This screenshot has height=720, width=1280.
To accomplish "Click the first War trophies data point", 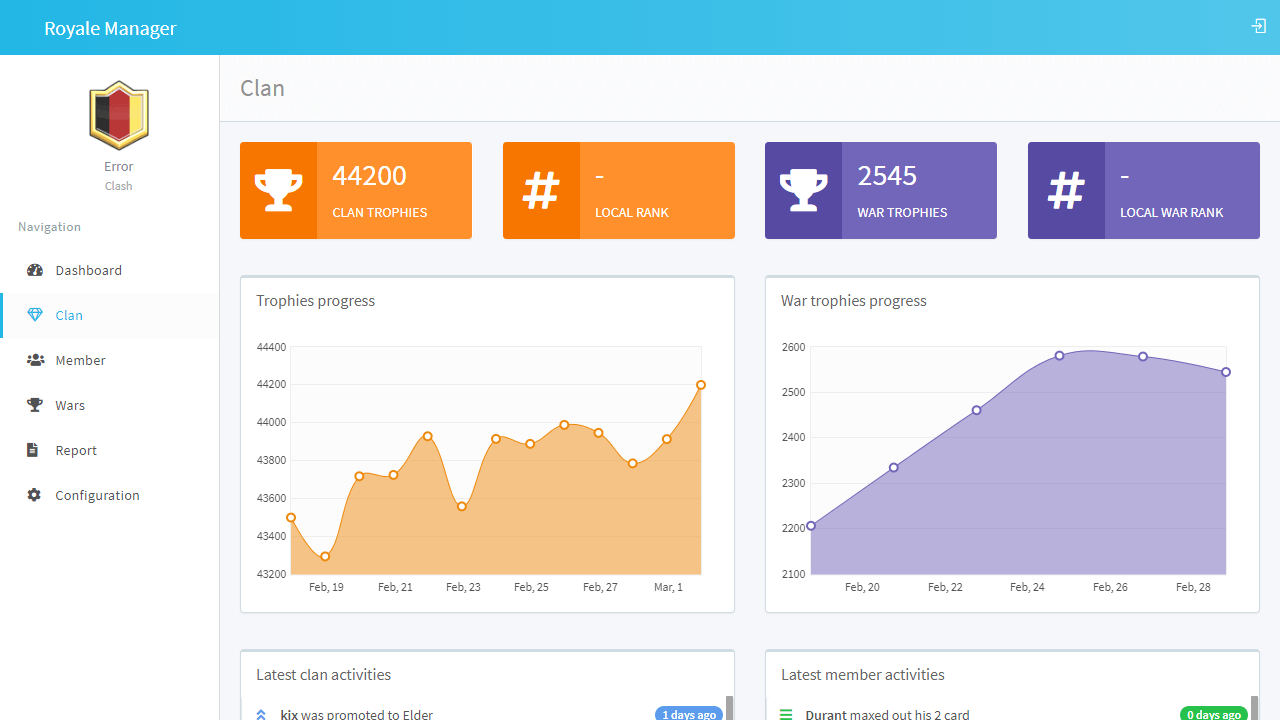I will (811, 525).
